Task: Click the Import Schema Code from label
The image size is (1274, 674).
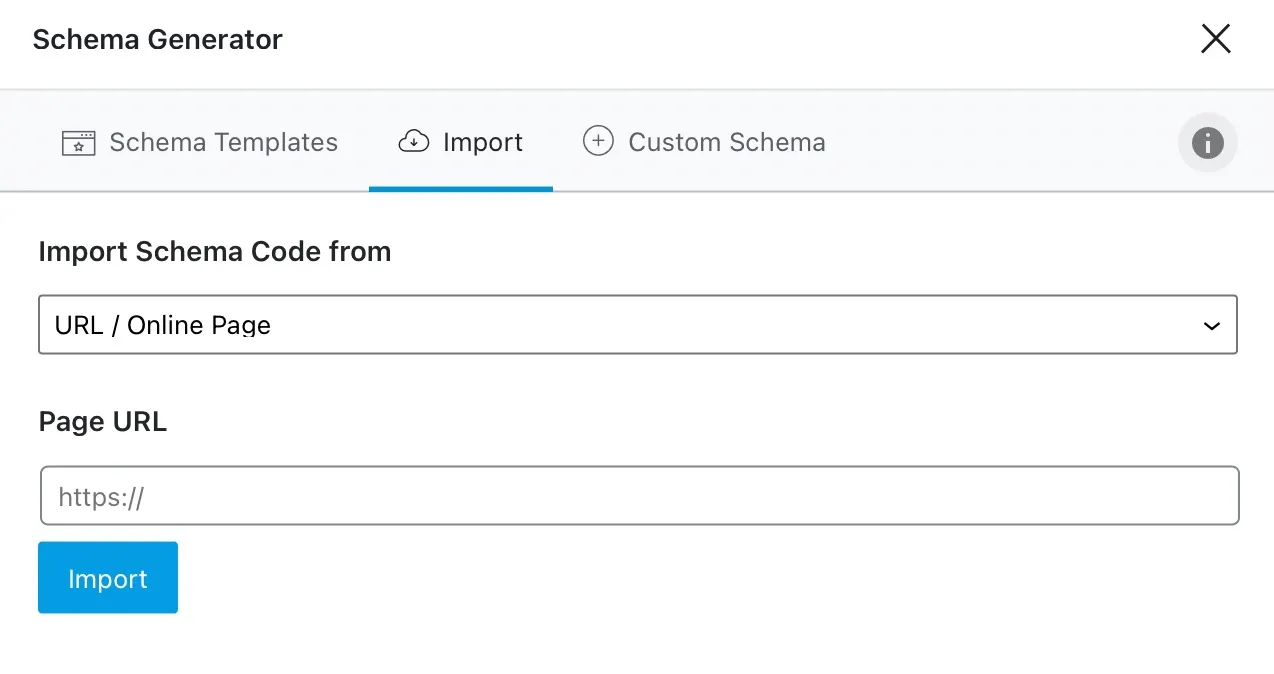Action: (x=214, y=252)
